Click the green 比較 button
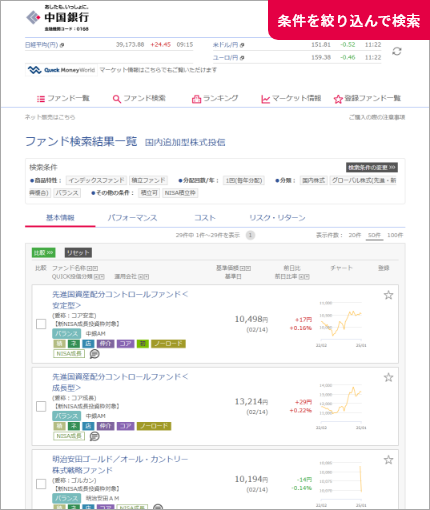The height and width of the screenshot is (510, 430). [x=44, y=253]
